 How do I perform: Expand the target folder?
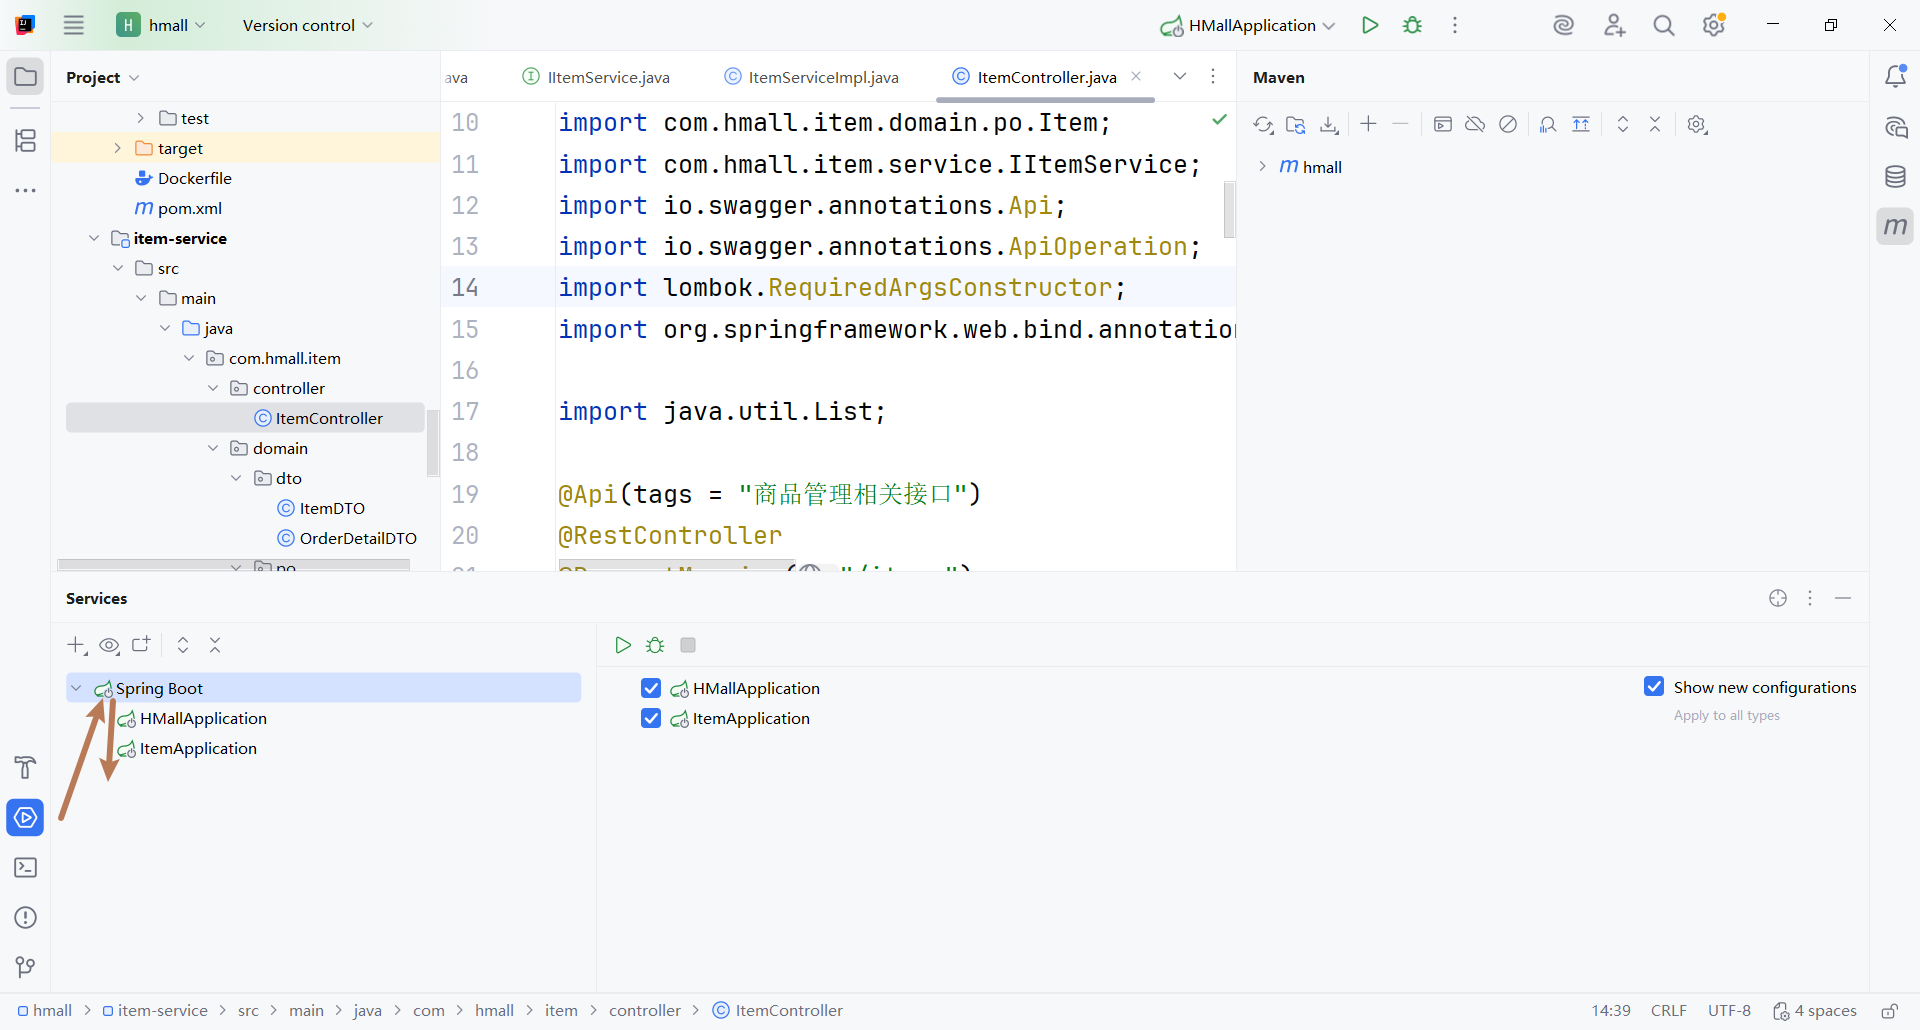(x=117, y=148)
